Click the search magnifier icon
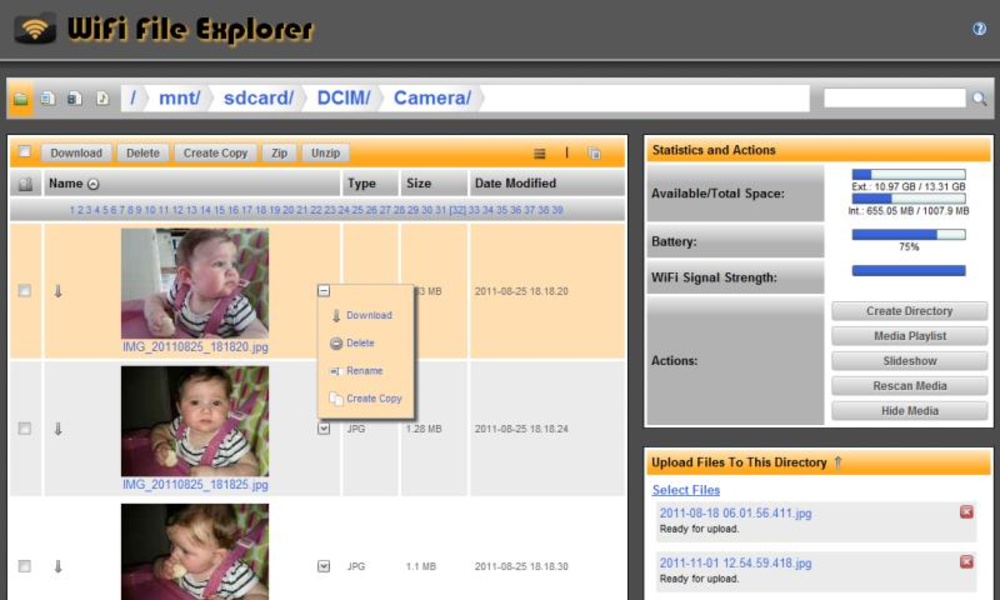Screen dimensions: 1000x600 pyautogui.click(x=979, y=99)
